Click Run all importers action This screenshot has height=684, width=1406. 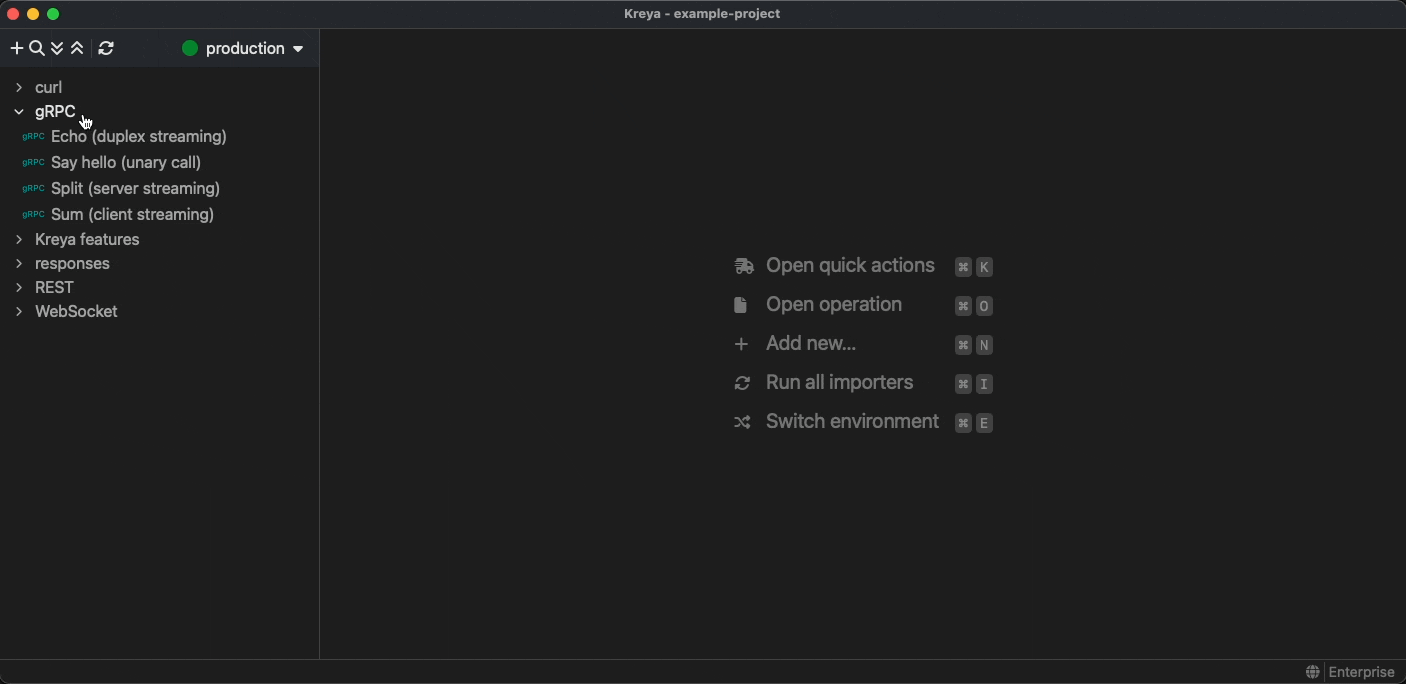pyautogui.click(x=839, y=383)
